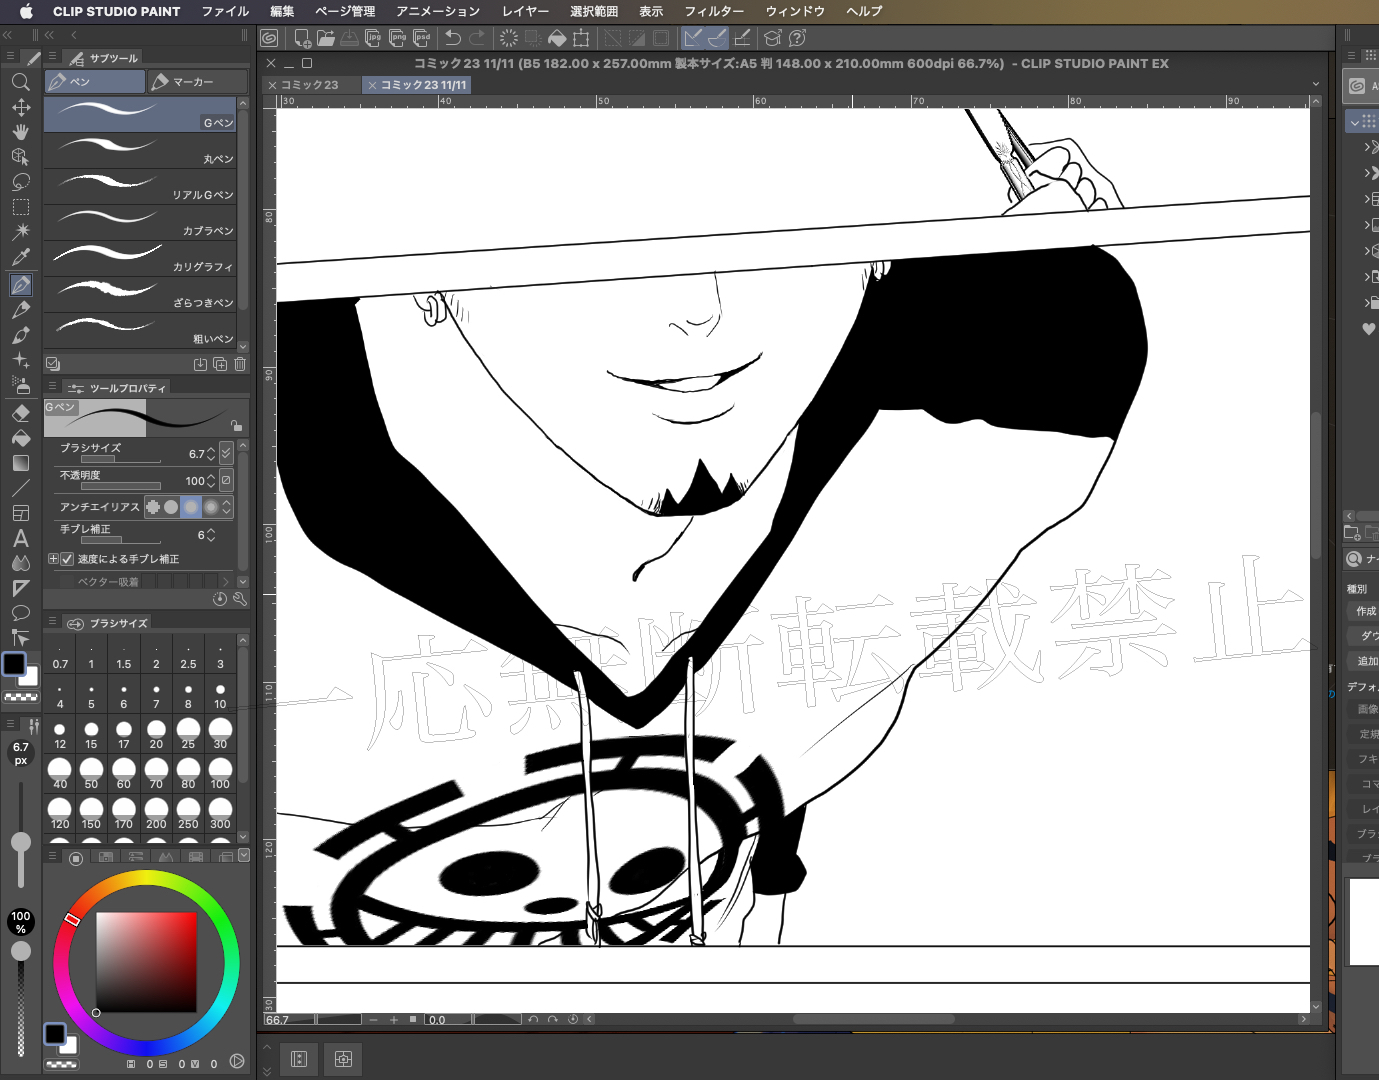Image resolution: width=1379 pixels, height=1080 pixels.
Task: Select the strongest anti-aliasing option
Action: pos(211,507)
